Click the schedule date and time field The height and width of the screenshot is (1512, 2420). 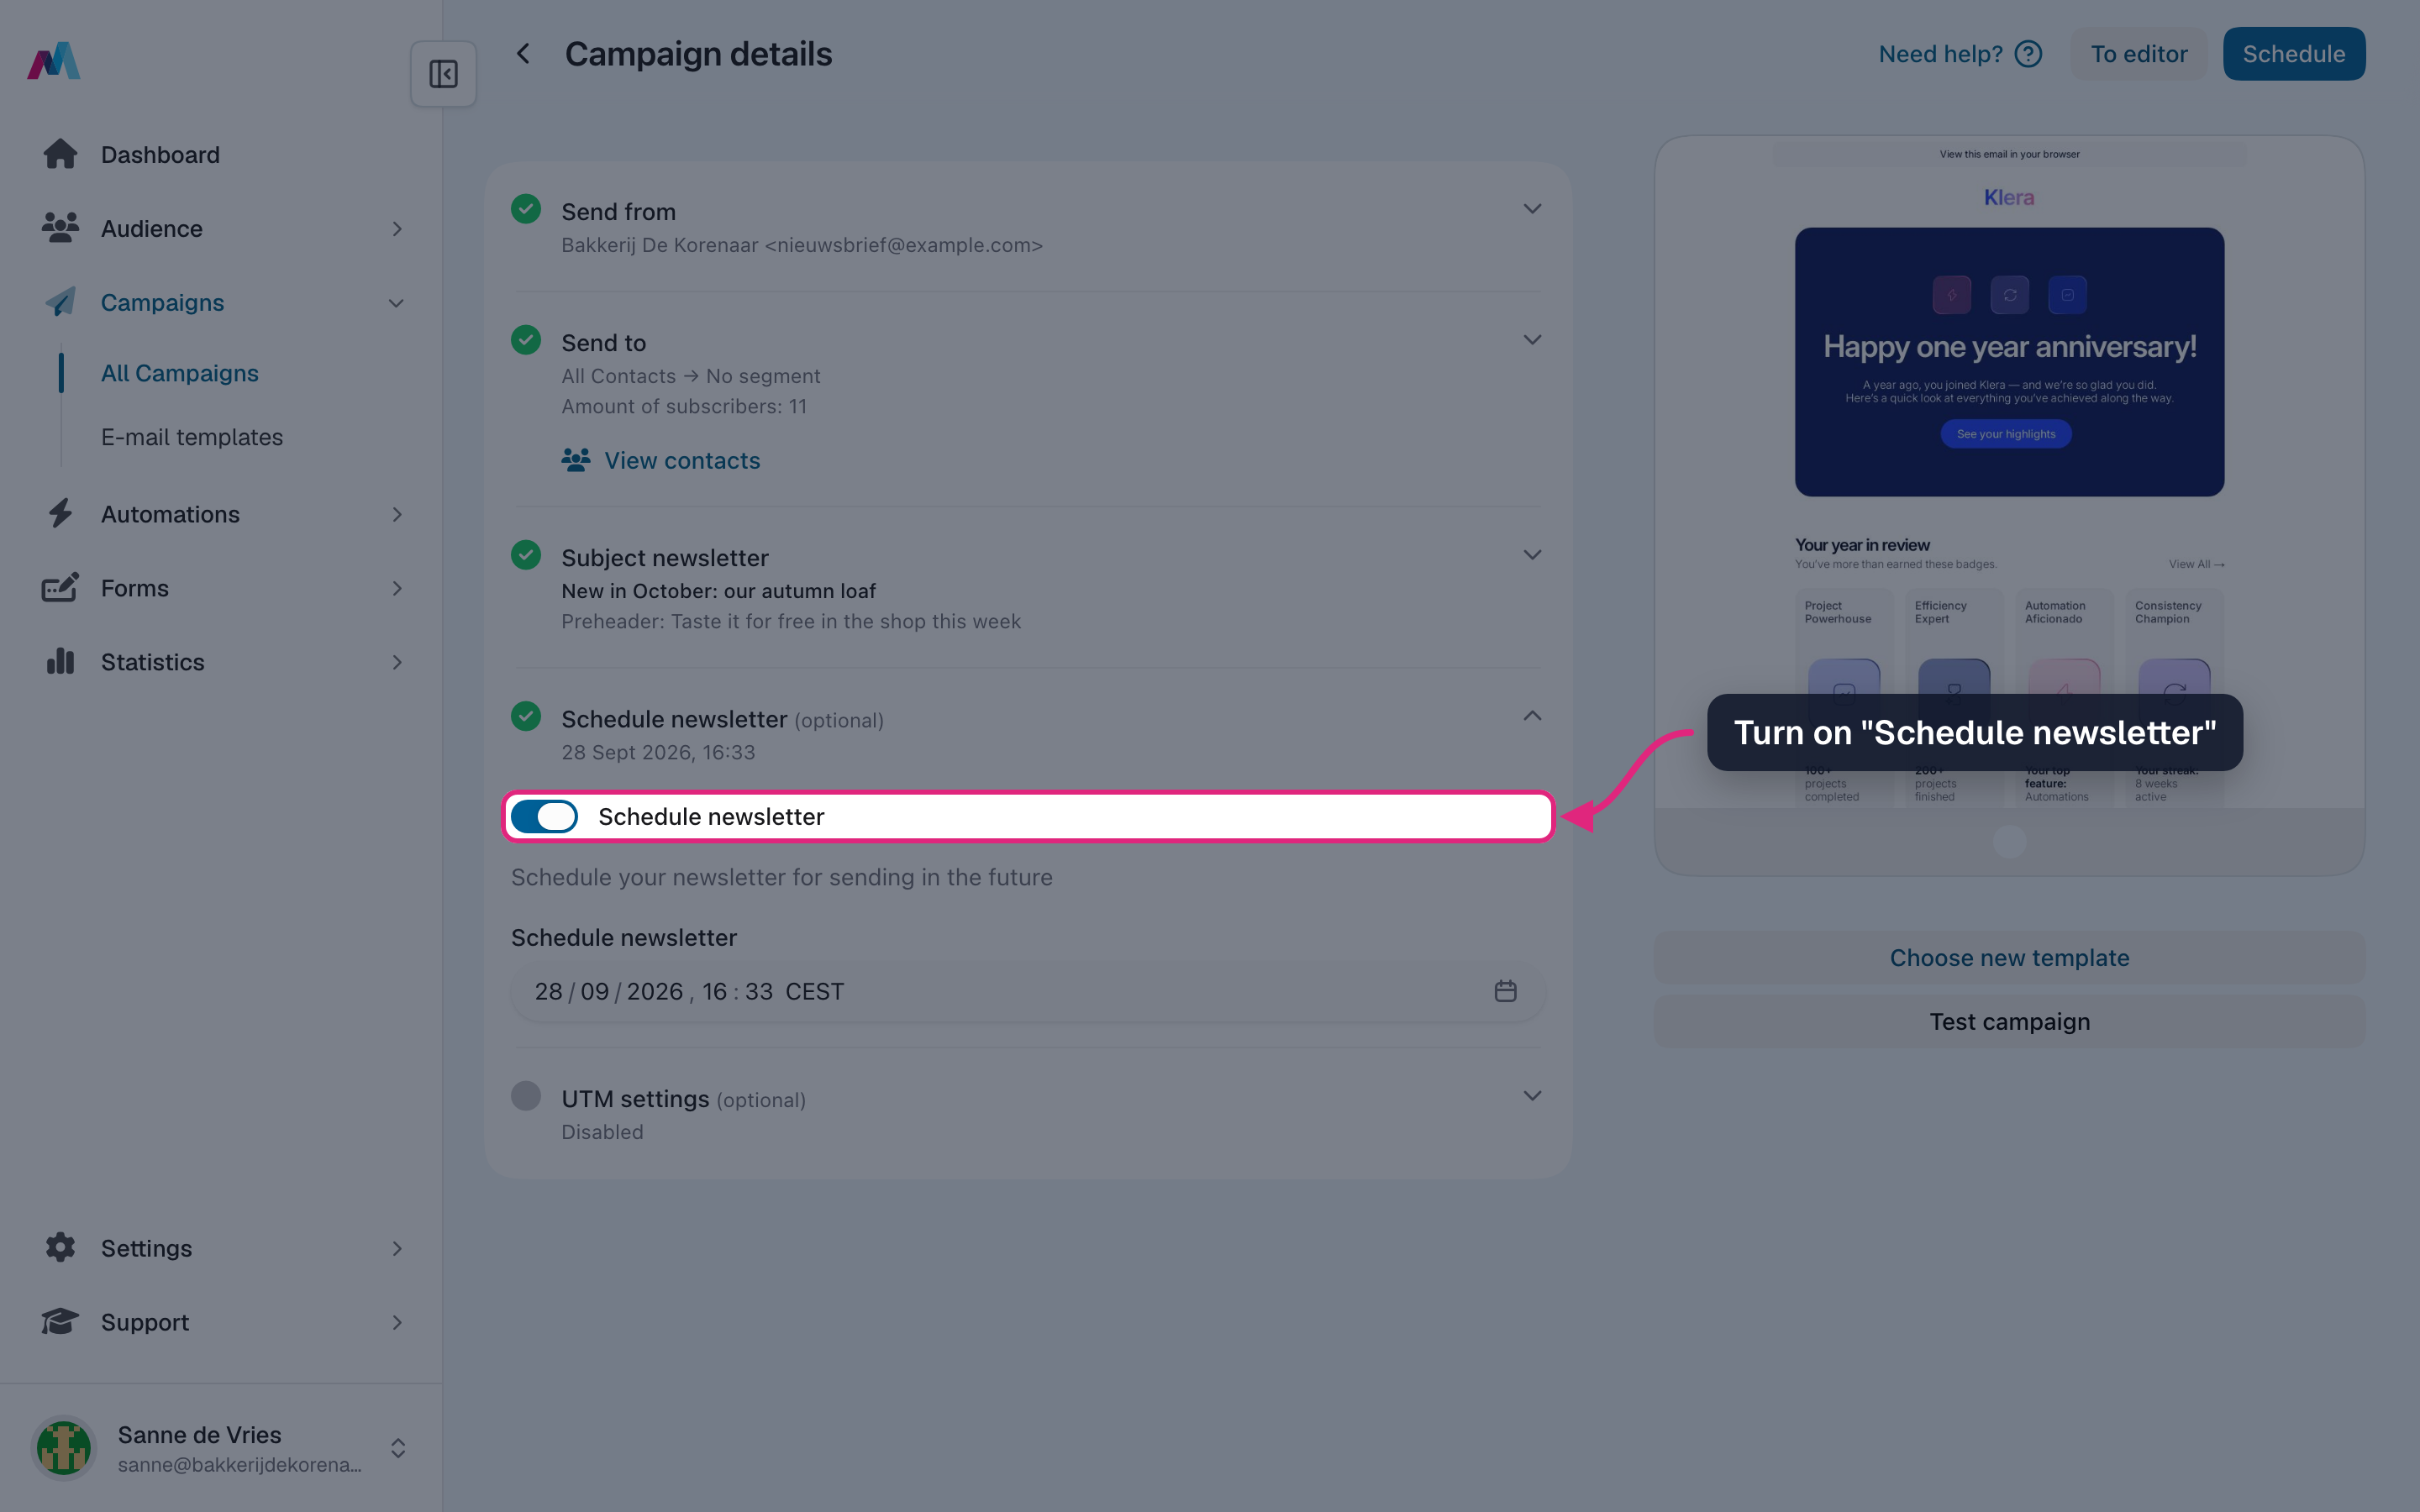1028,991
